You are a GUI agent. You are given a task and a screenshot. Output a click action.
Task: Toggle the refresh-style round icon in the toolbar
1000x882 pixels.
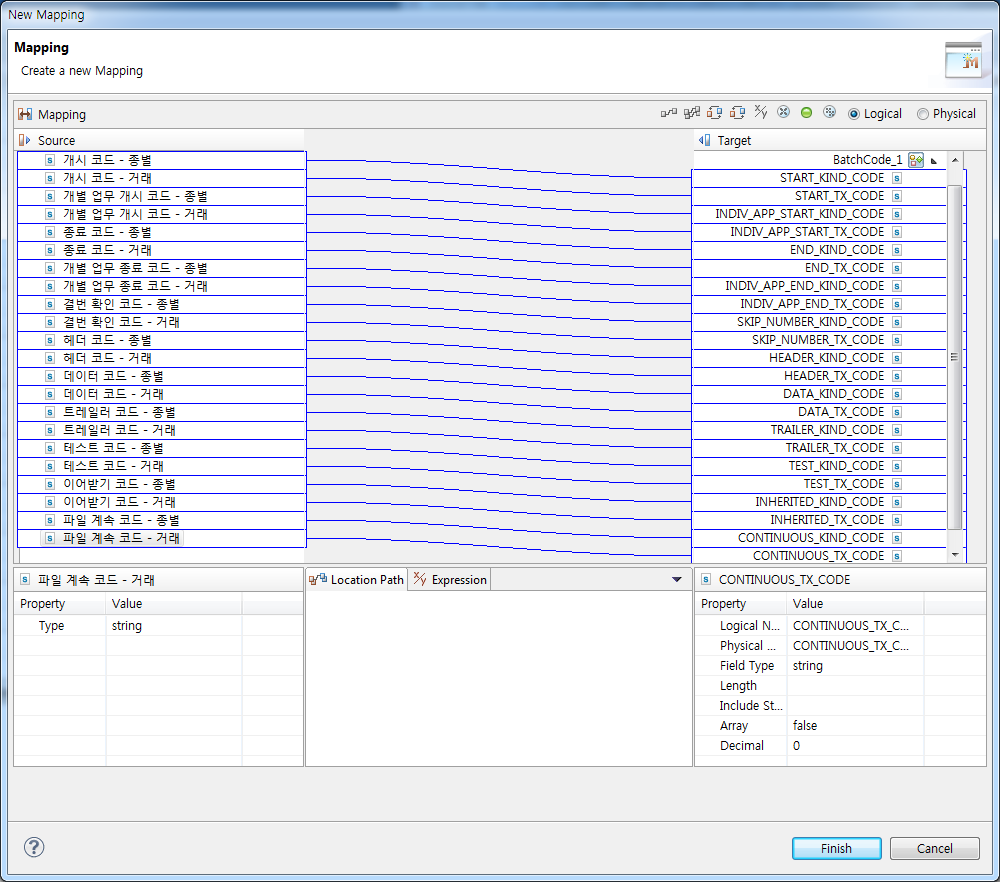point(829,113)
